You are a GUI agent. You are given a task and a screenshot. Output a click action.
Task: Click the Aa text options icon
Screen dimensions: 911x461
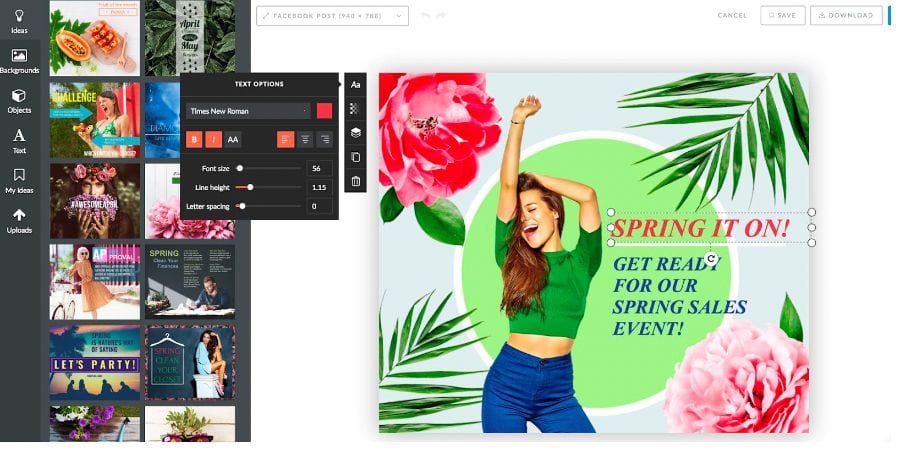(356, 84)
